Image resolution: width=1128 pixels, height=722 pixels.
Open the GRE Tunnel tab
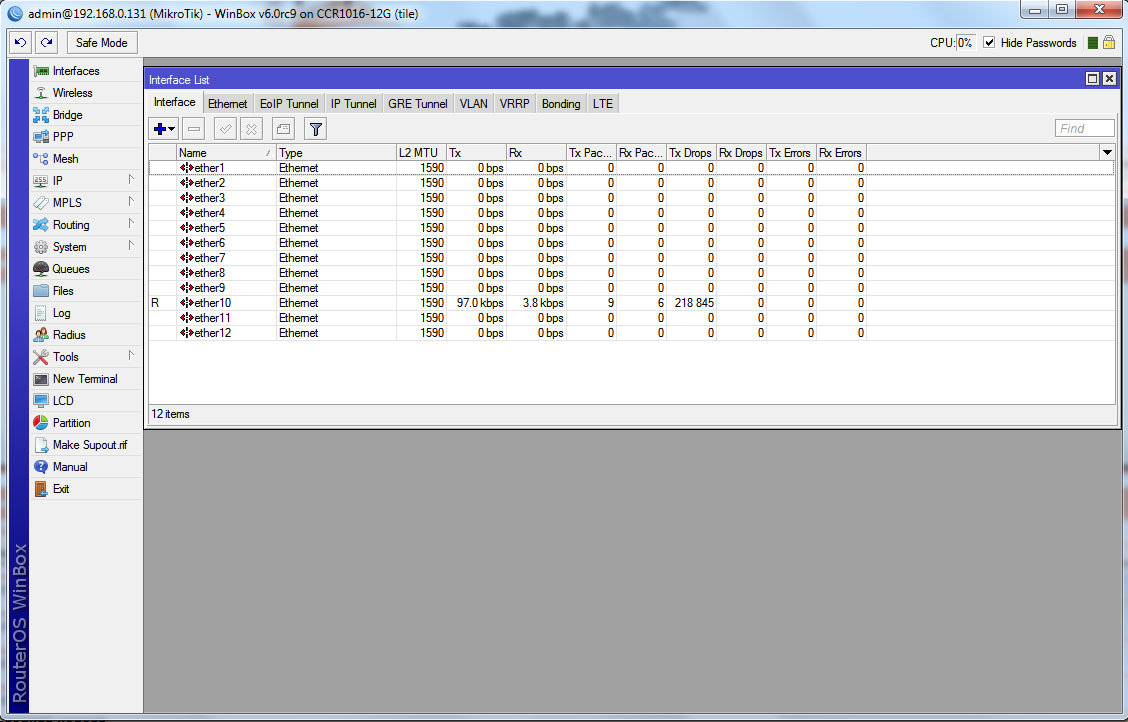point(417,102)
